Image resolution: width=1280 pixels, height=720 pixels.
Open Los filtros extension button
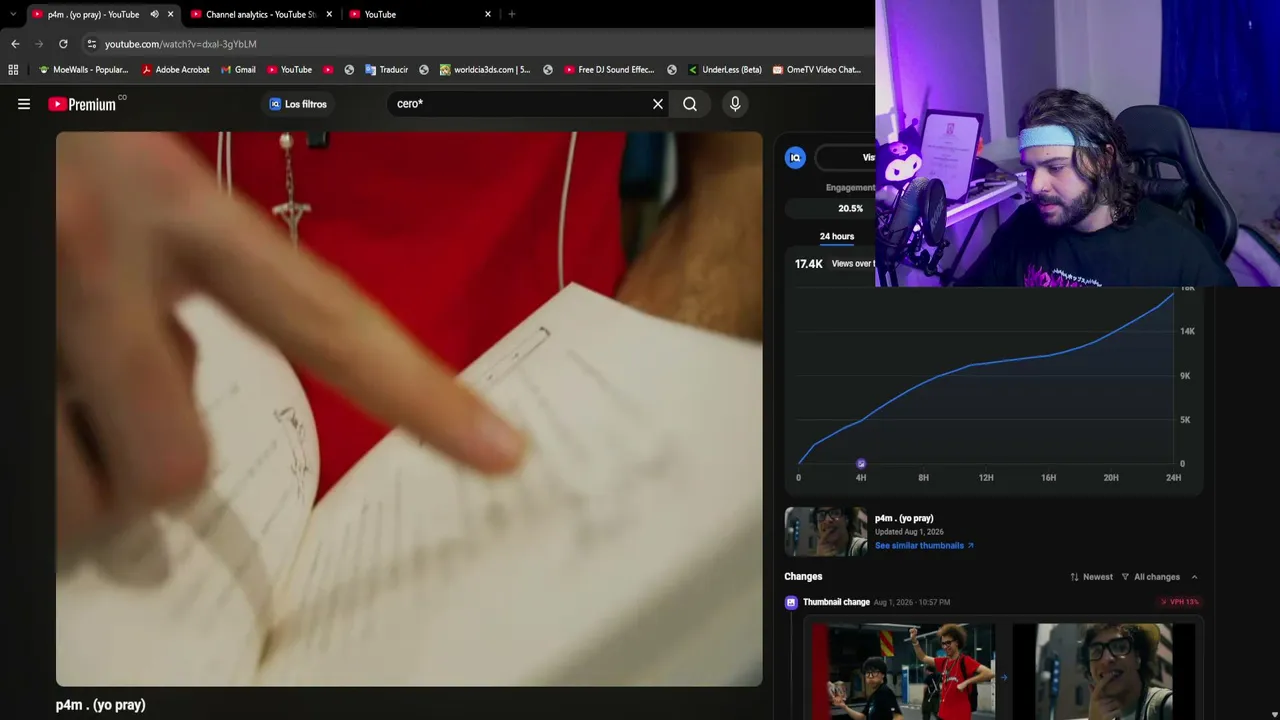tap(298, 104)
